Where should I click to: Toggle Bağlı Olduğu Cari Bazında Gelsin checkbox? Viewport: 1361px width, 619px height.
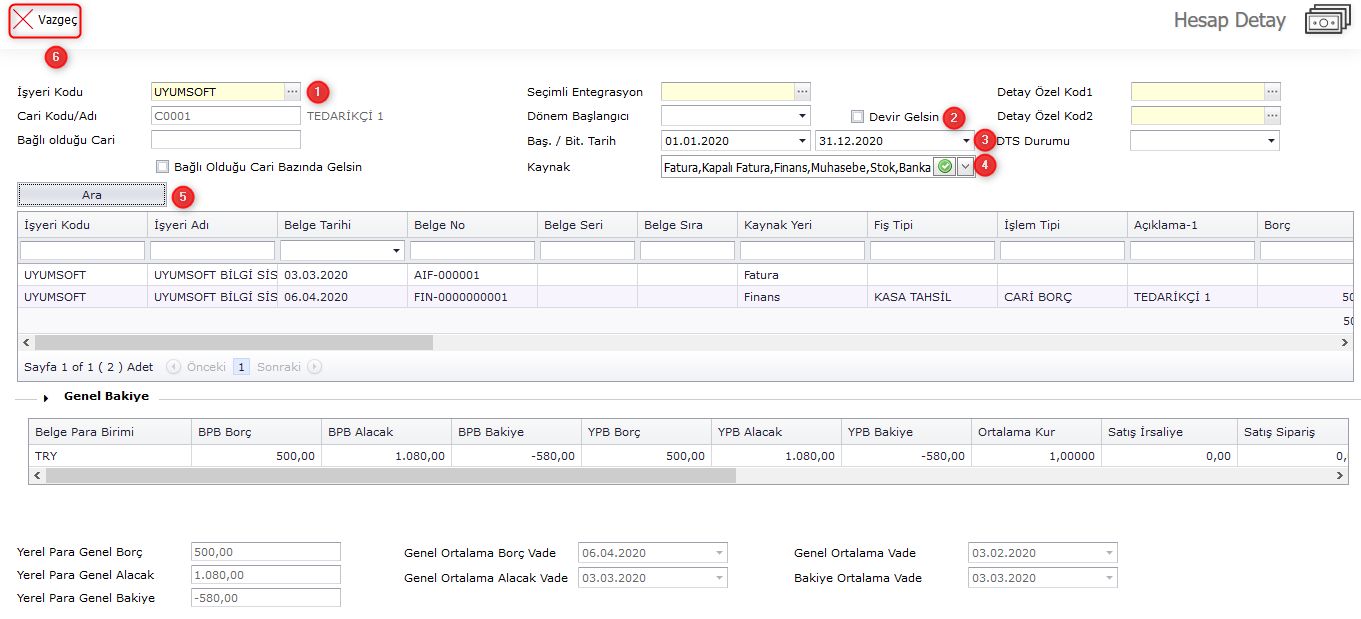click(162, 167)
